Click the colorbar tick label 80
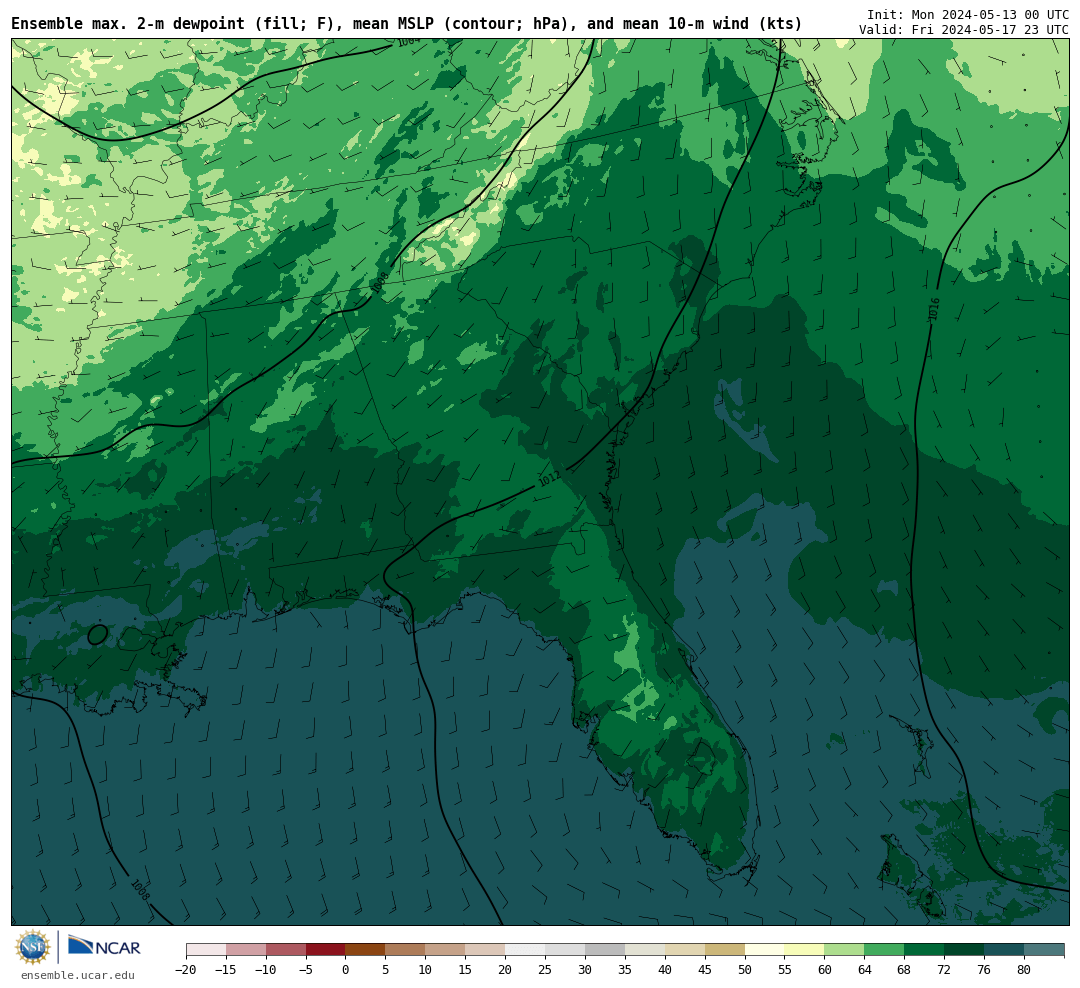The width and height of the screenshot is (1080, 988). [1024, 970]
